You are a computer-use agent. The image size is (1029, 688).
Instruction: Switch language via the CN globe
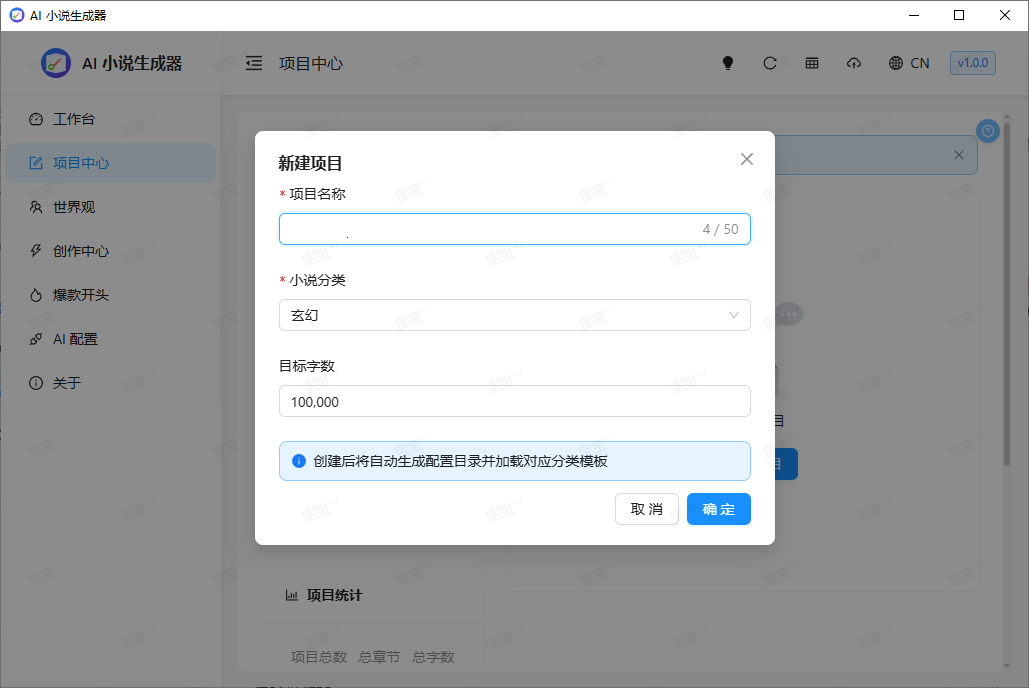tap(909, 63)
